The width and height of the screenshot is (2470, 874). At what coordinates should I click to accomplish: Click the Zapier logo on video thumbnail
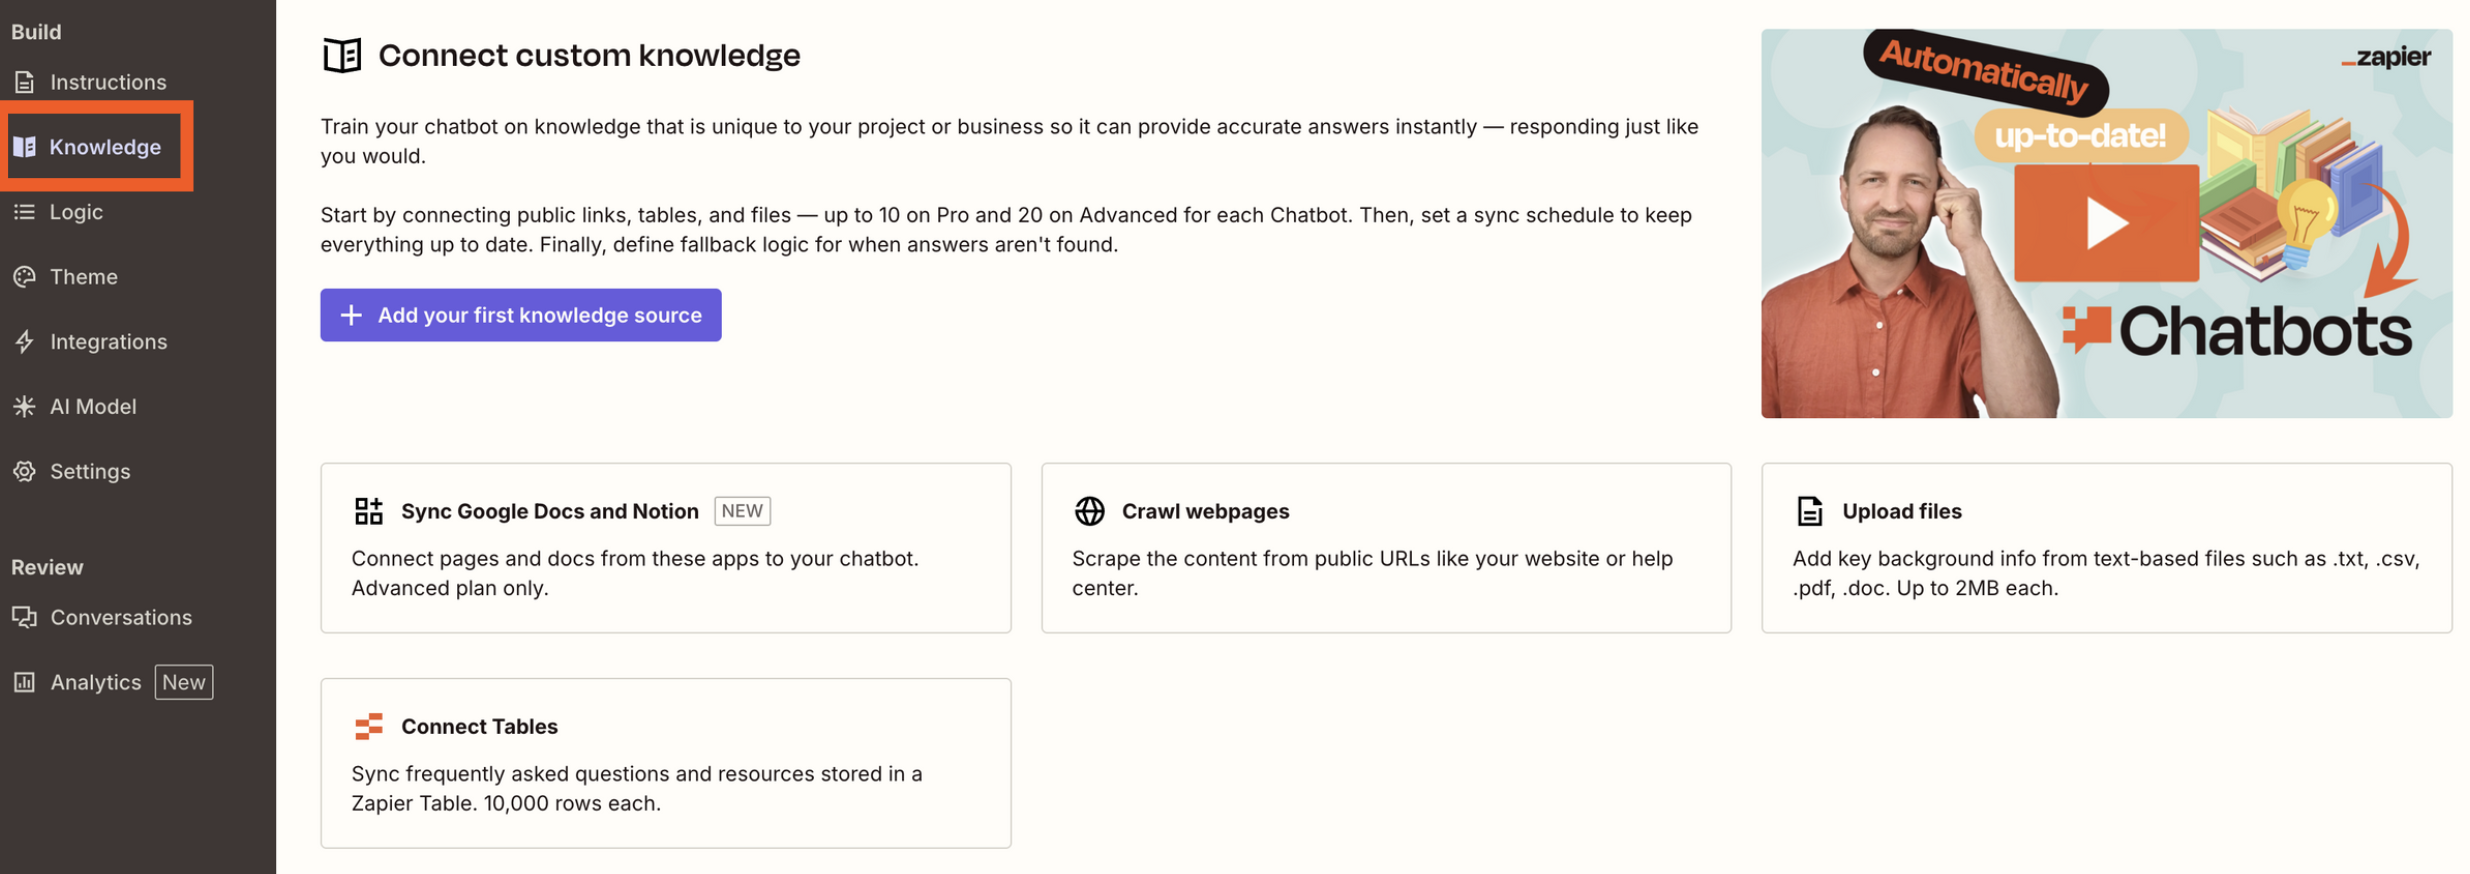pyautogui.click(x=2386, y=58)
